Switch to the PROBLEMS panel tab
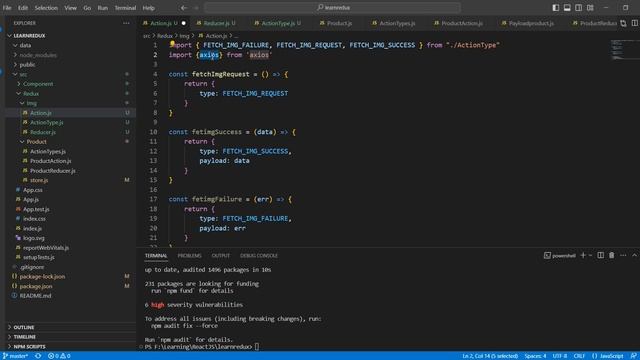This screenshot has width=640, height=360. pyautogui.click(x=189, y=256)
